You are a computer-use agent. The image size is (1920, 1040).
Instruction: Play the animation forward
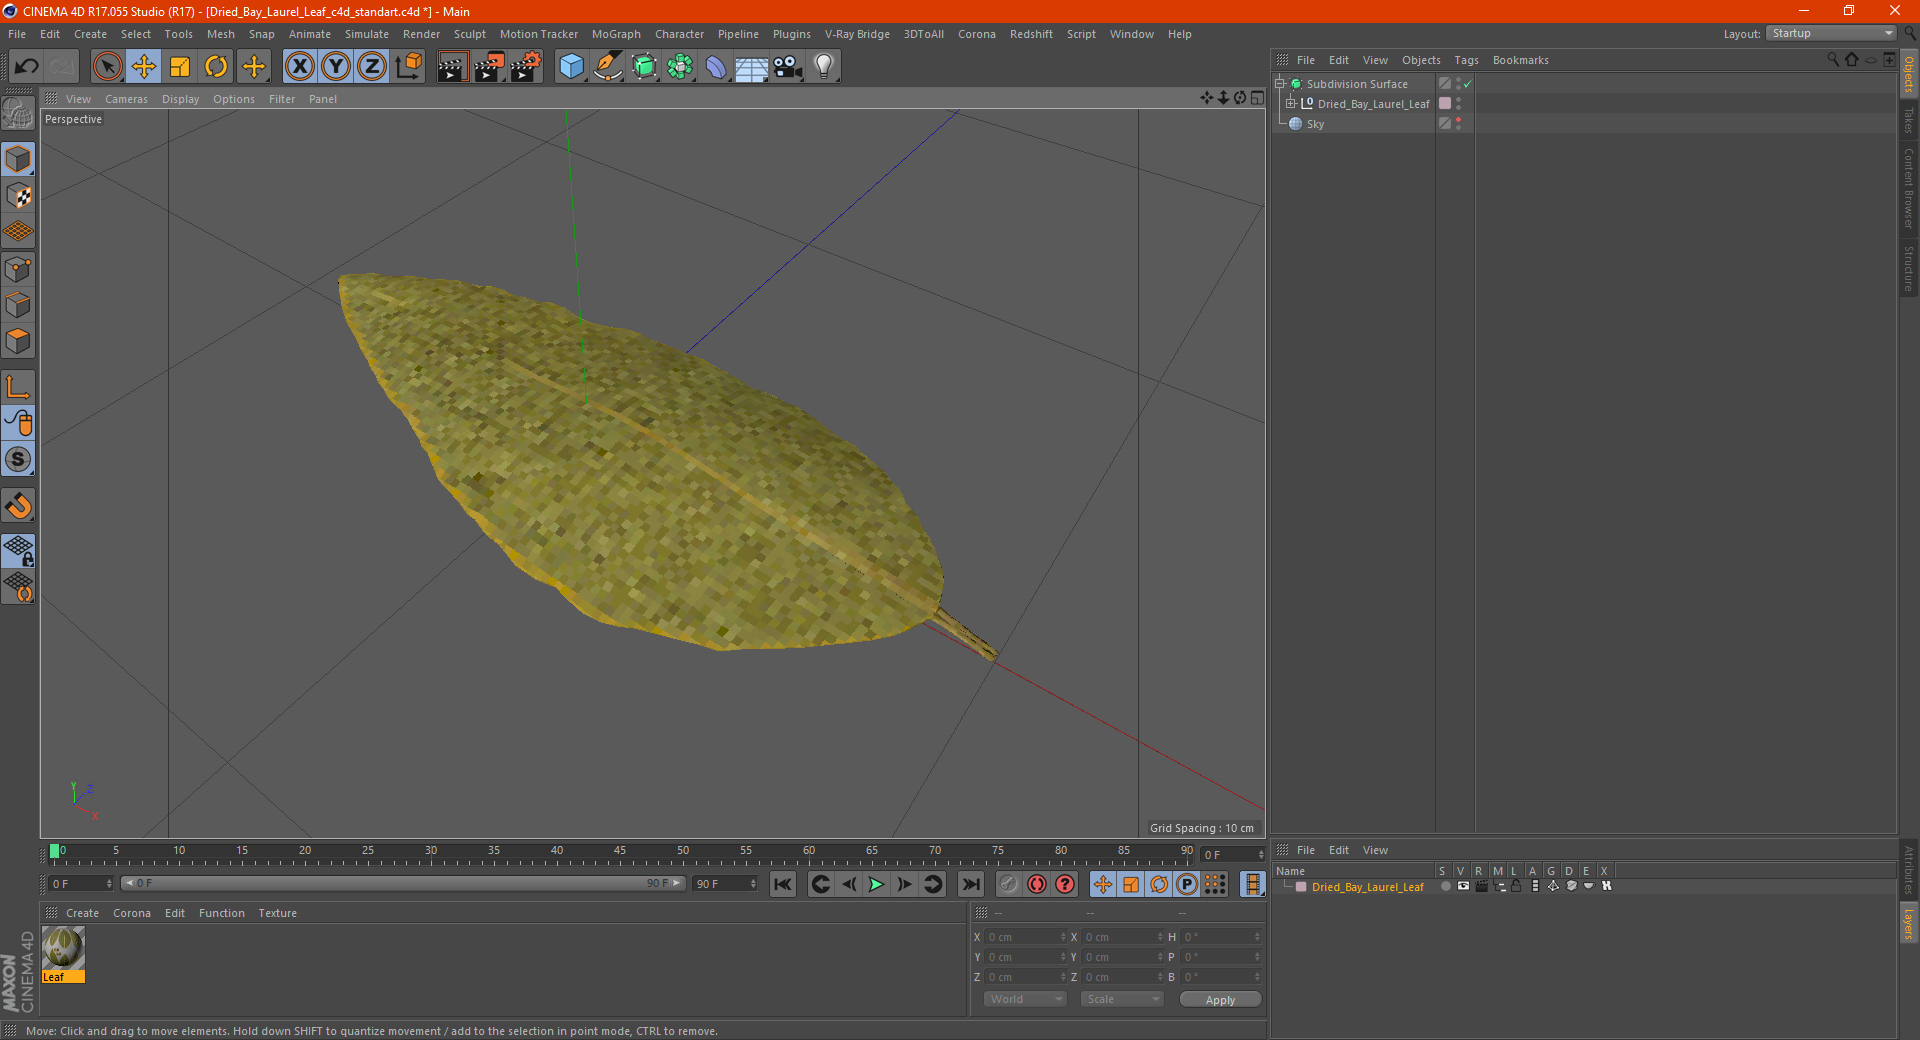pos(876,884)
